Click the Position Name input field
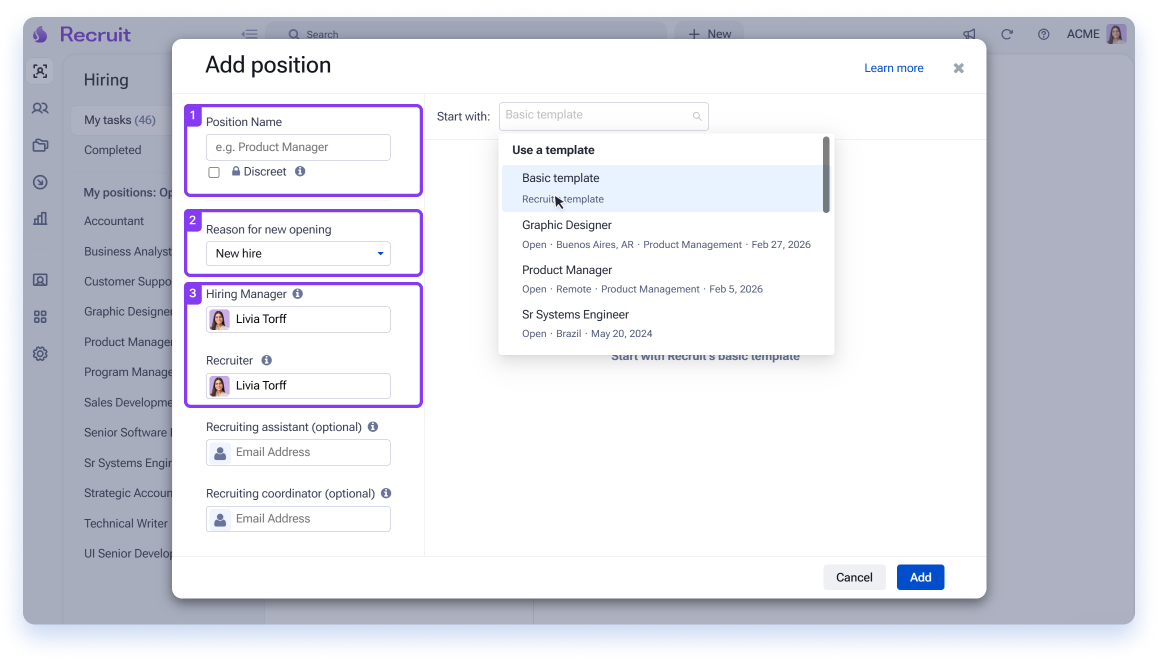Screen dimensions: 1158x670 [x=298, y=147]
